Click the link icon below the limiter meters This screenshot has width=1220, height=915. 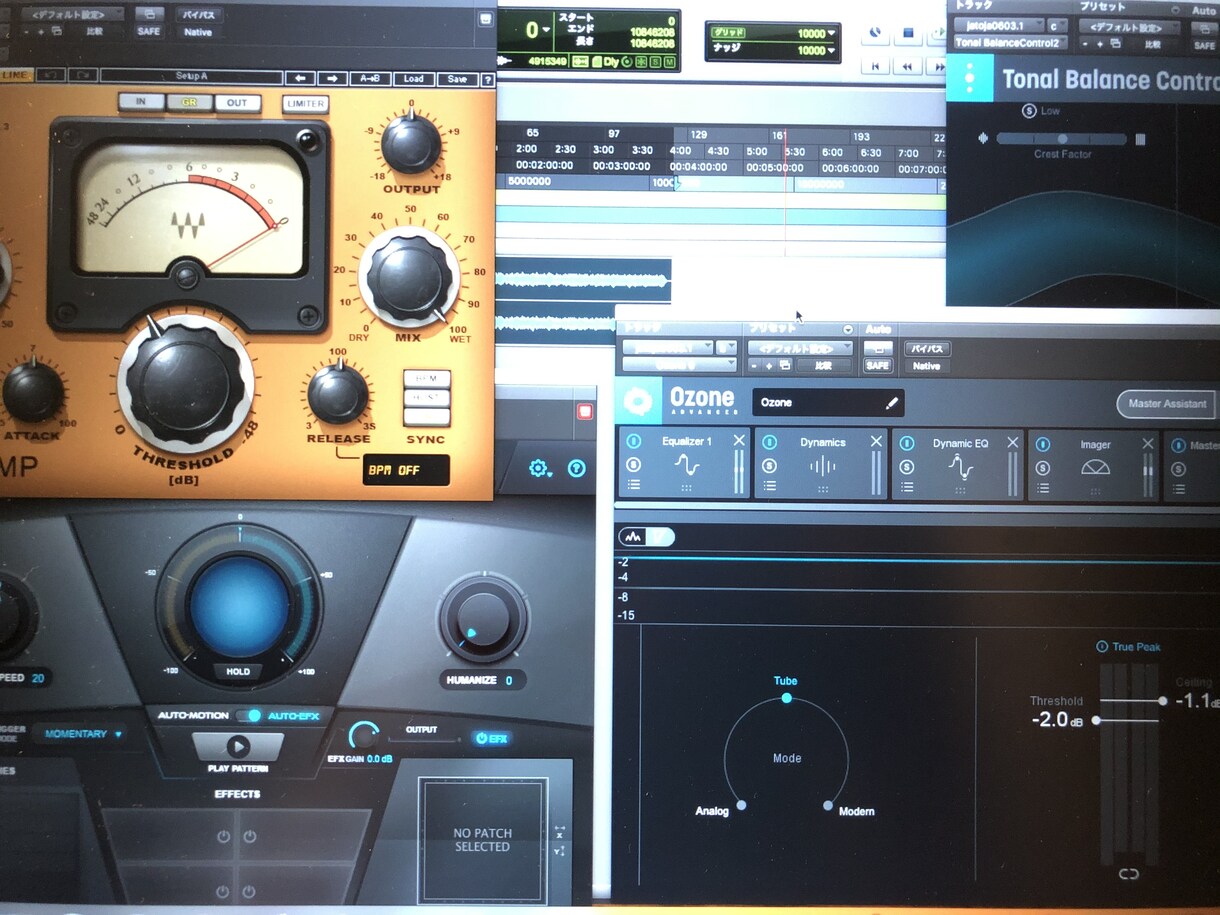[1128, 874]
